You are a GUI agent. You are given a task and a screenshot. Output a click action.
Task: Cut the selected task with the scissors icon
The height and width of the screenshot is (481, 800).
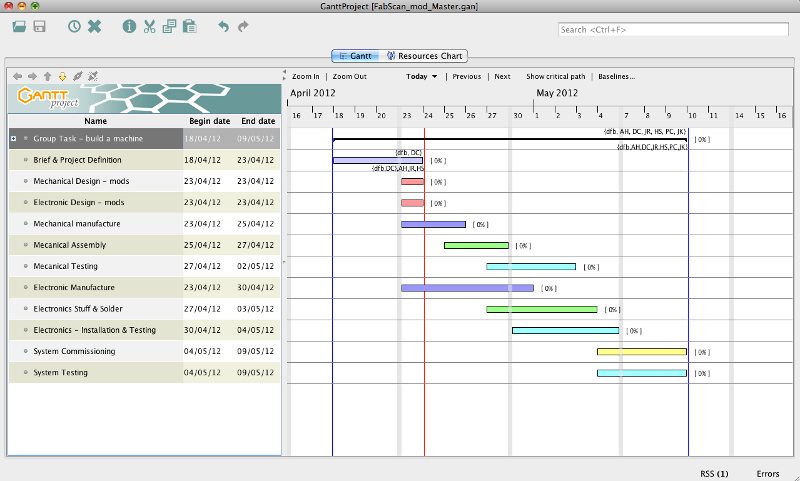click(x=149, y=26)
